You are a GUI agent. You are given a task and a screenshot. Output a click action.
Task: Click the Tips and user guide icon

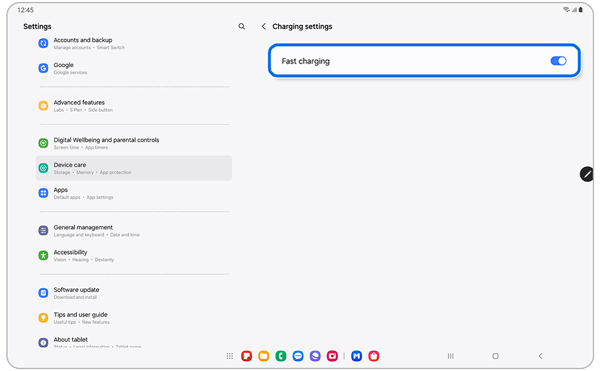(43, 317)
